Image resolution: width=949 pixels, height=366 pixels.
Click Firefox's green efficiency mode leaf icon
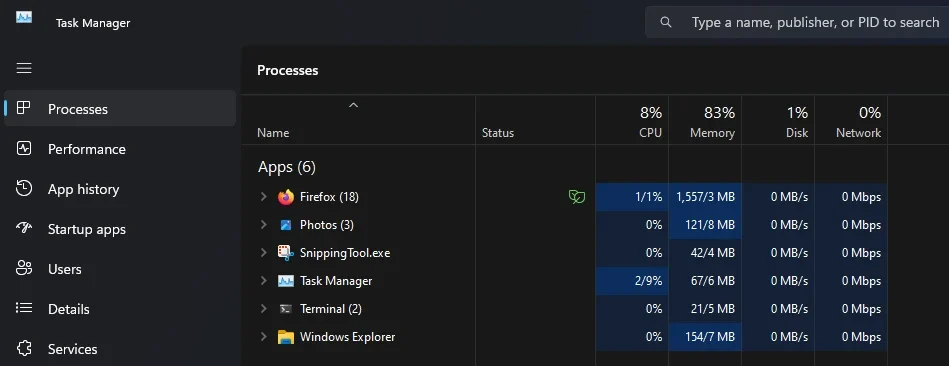coord(577,197)
